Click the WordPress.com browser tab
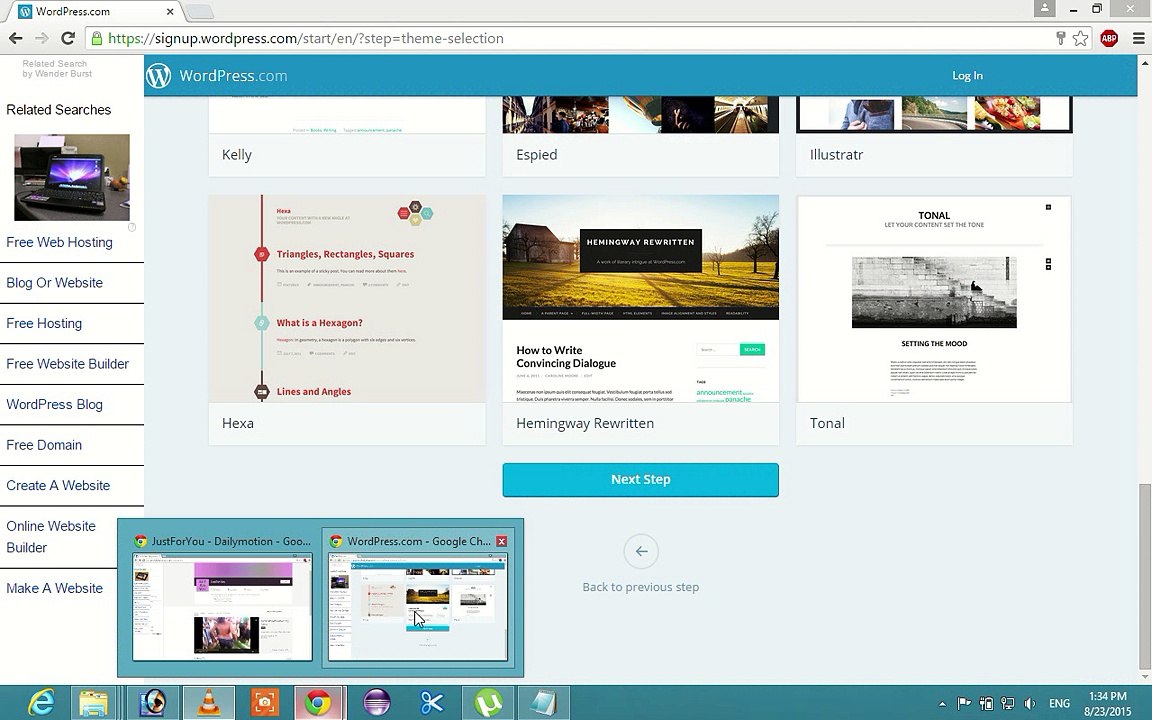1152x720 pixels. point(96,11)
